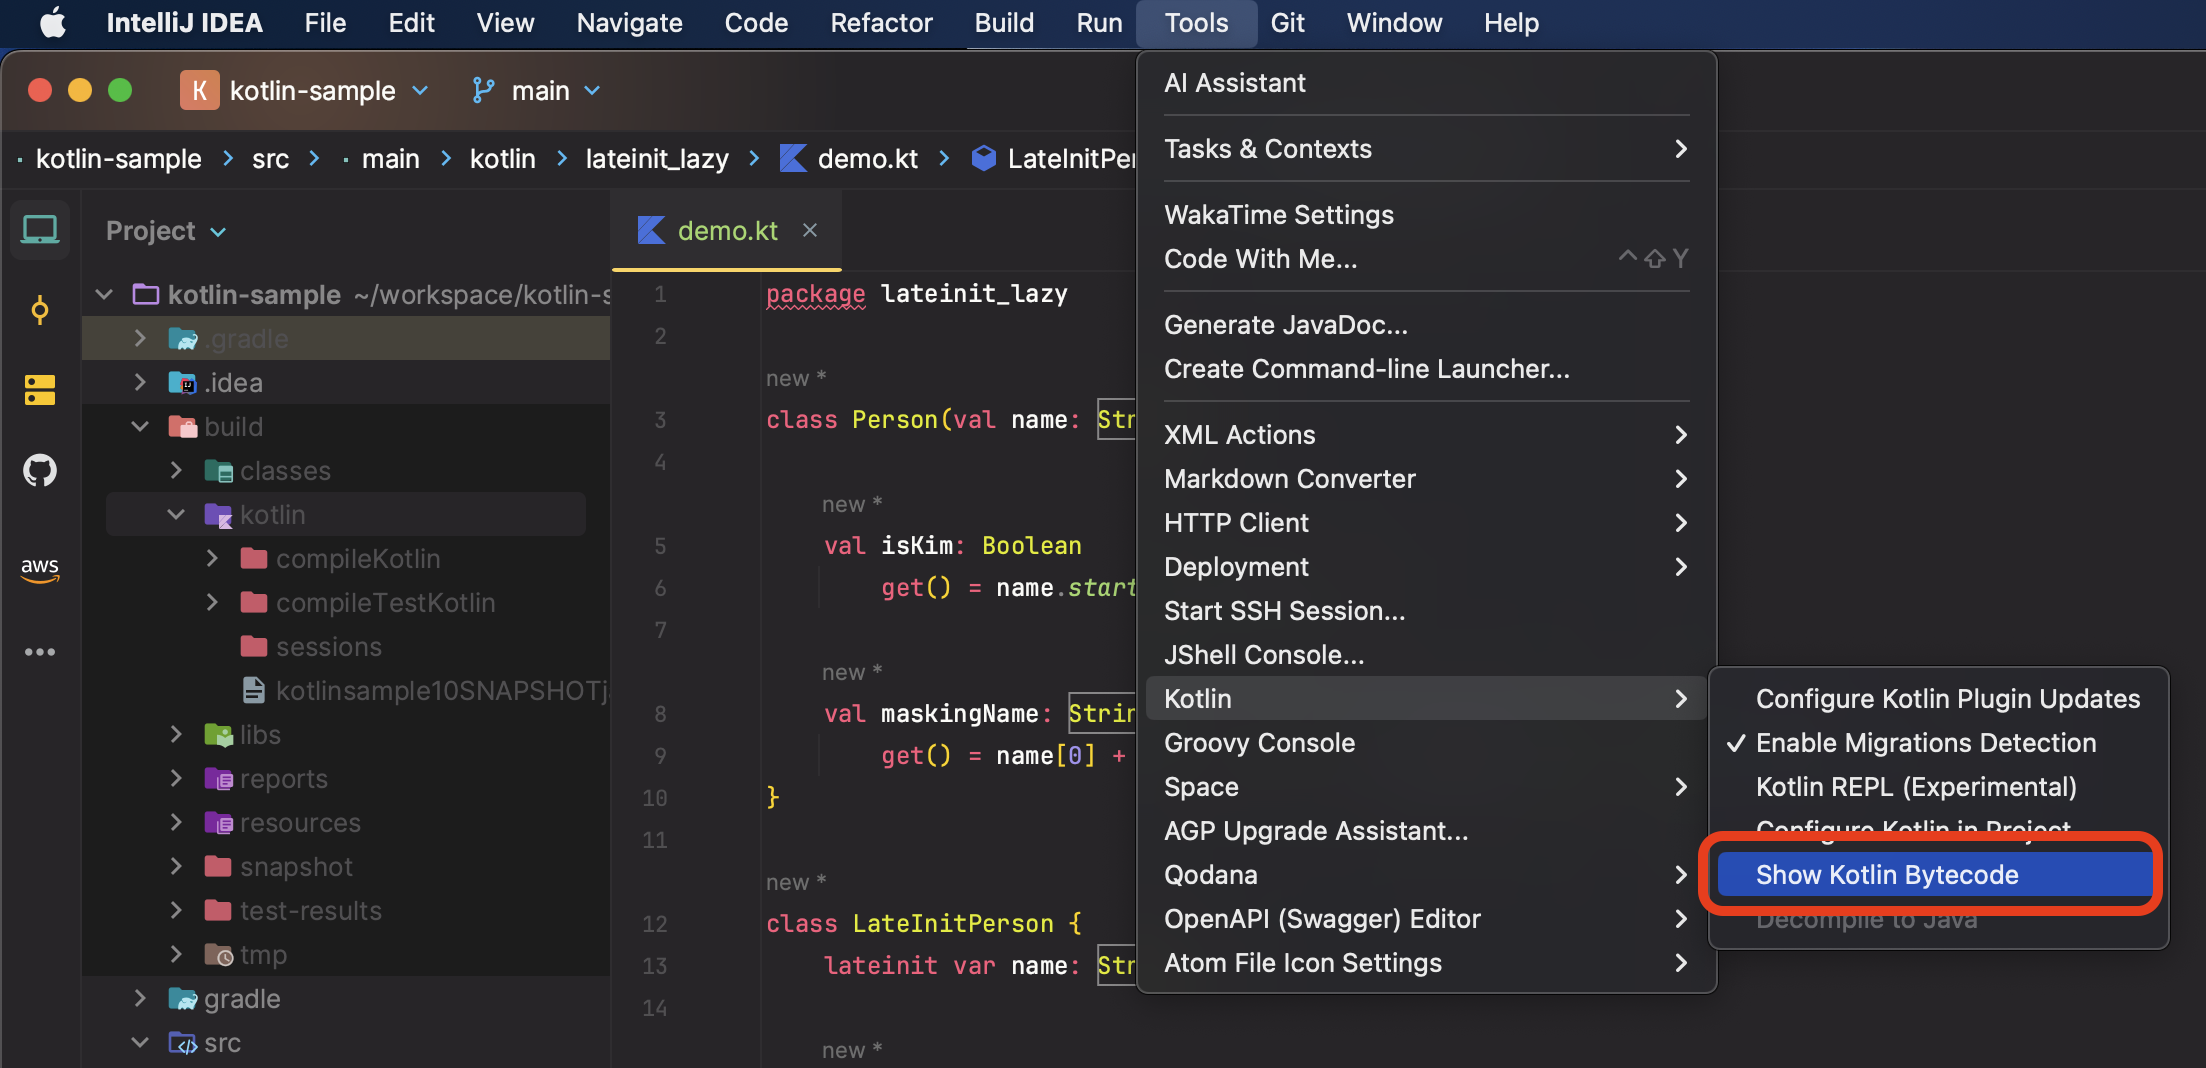Click the git branch icon beside main
The height and width of the screenshot is (1068, 2206).
484,91
